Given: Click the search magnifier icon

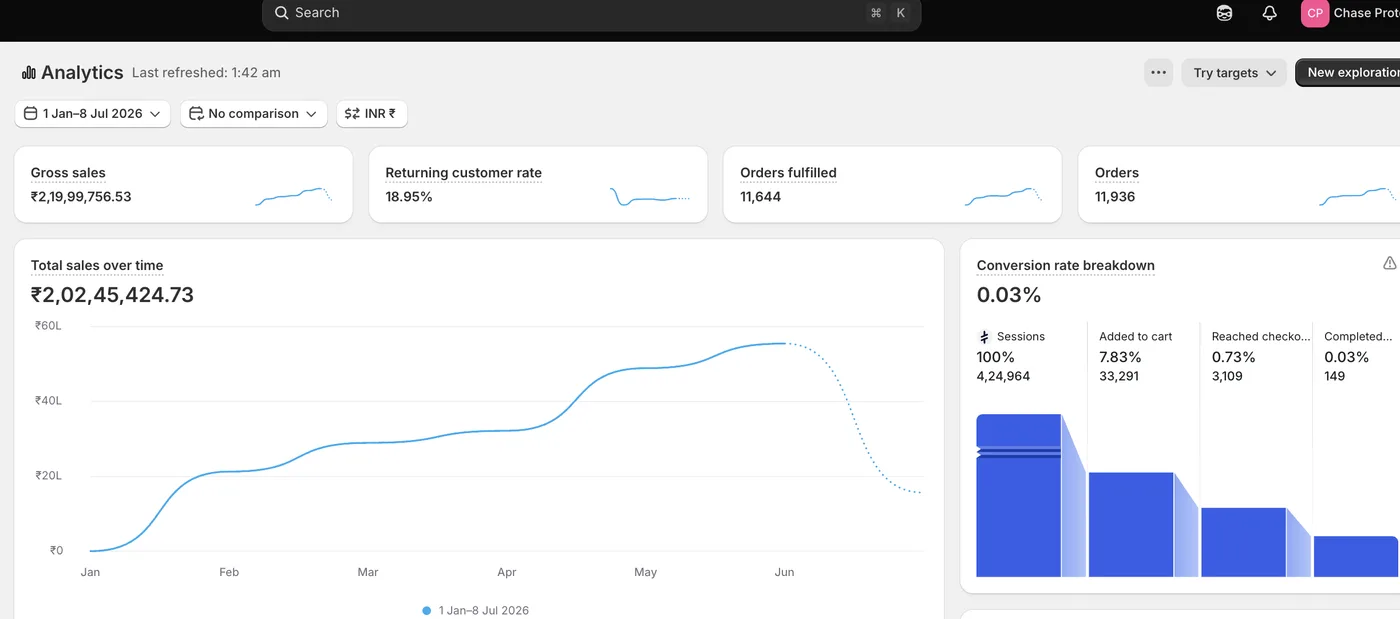Looking at the screenshot, I should pos(283,13).
